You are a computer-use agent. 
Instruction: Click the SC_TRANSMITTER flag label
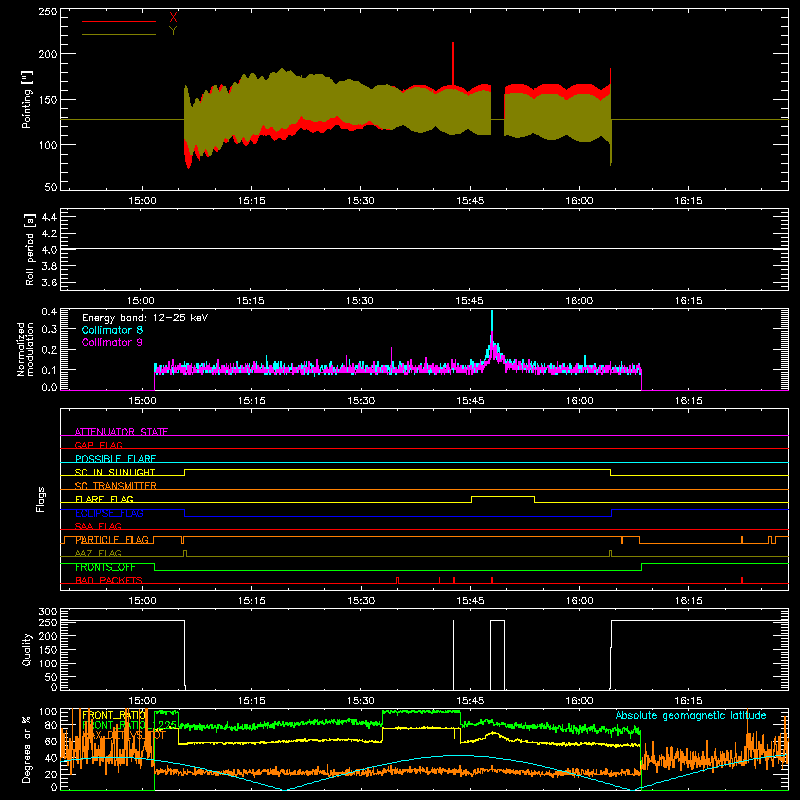coord(116,486)
